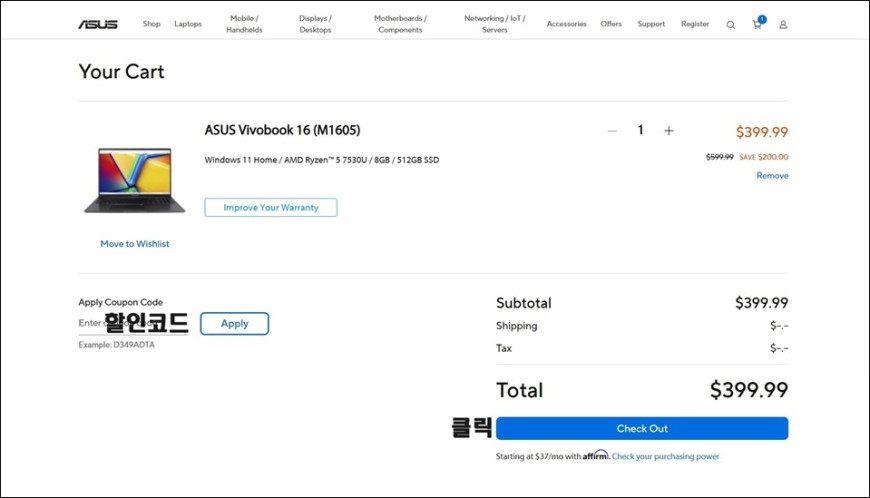Open the Register menu item
Image resolution: width=870 pixels, height=498 pixels.
pyautogui.click(x=695, y=24)
